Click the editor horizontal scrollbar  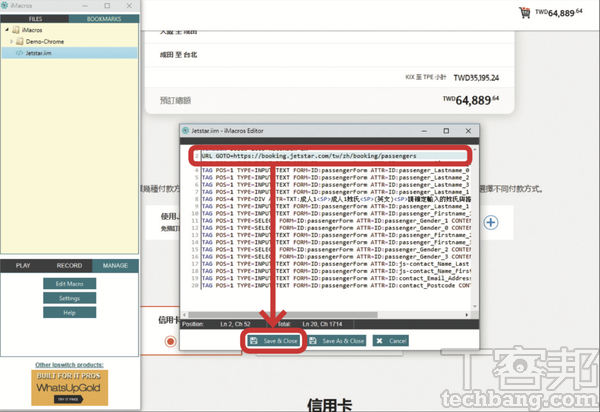click(x=283, y=314)
